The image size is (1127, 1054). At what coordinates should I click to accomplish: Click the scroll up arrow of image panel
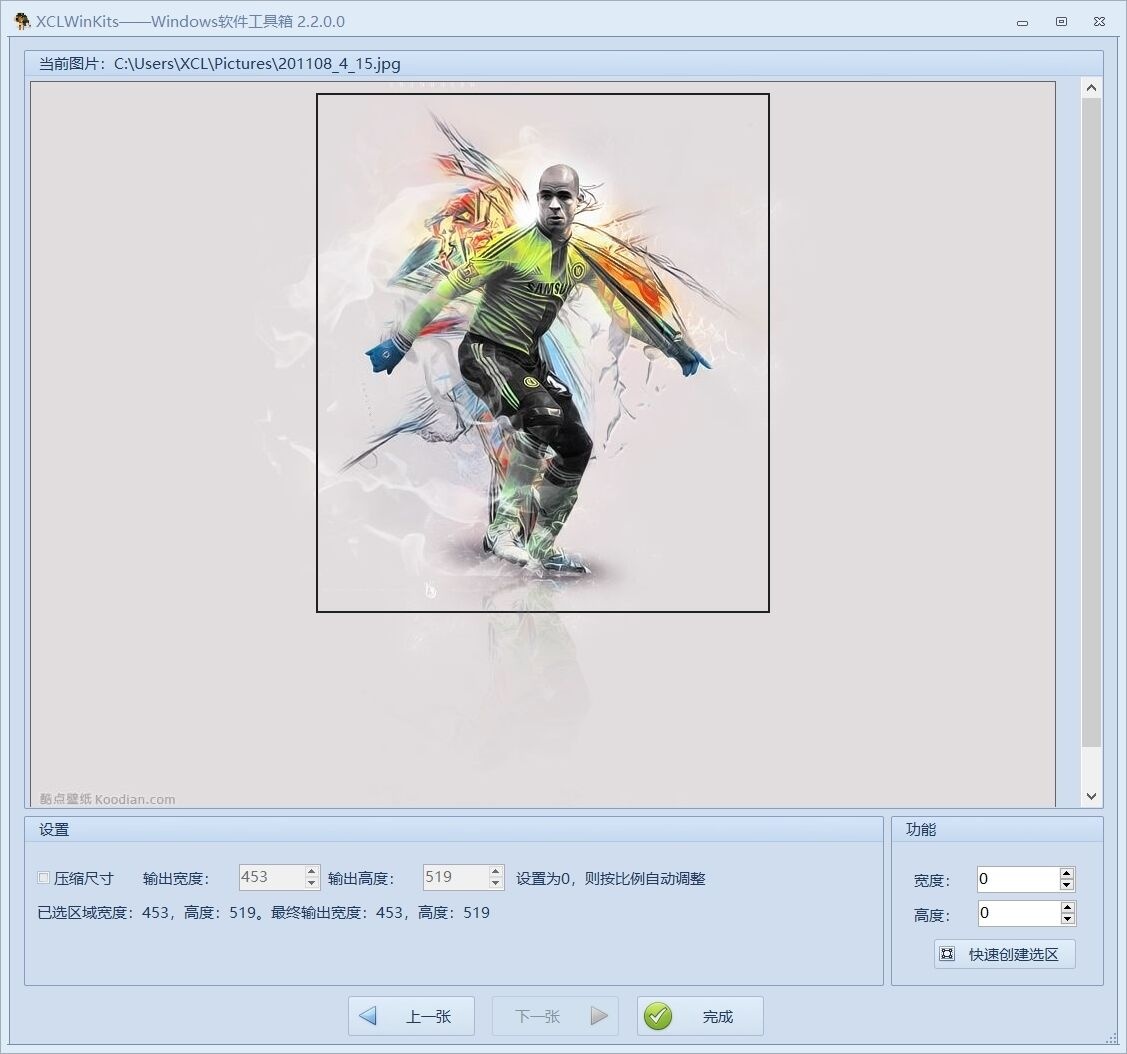click(1091, 88)
